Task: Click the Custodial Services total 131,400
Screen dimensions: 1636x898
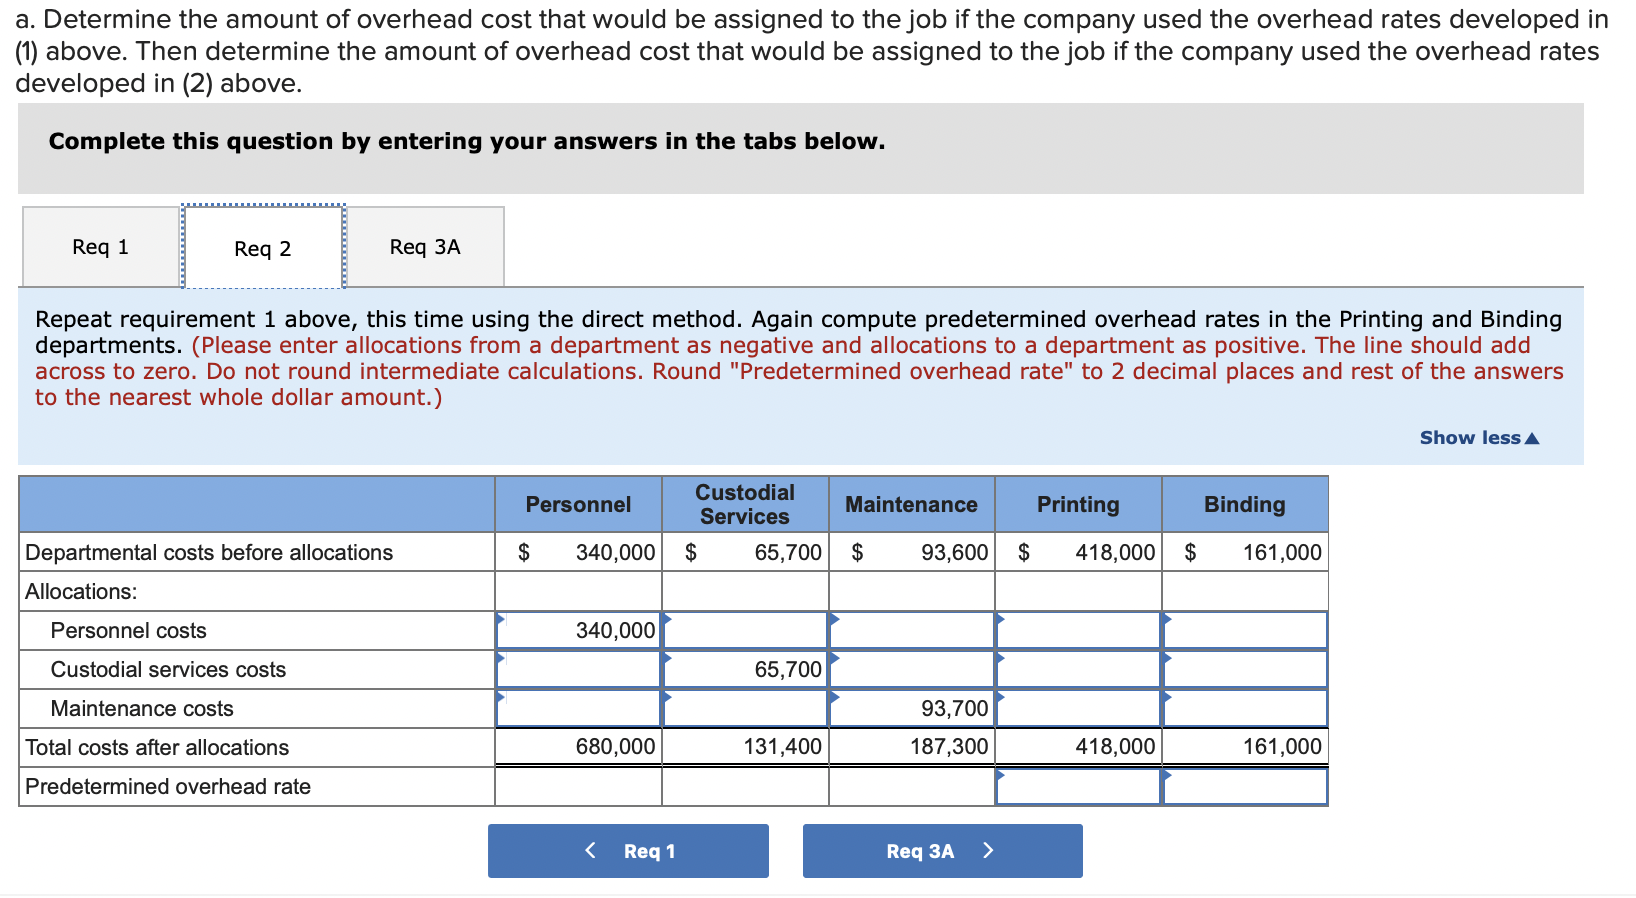Action: click(782, 747)
